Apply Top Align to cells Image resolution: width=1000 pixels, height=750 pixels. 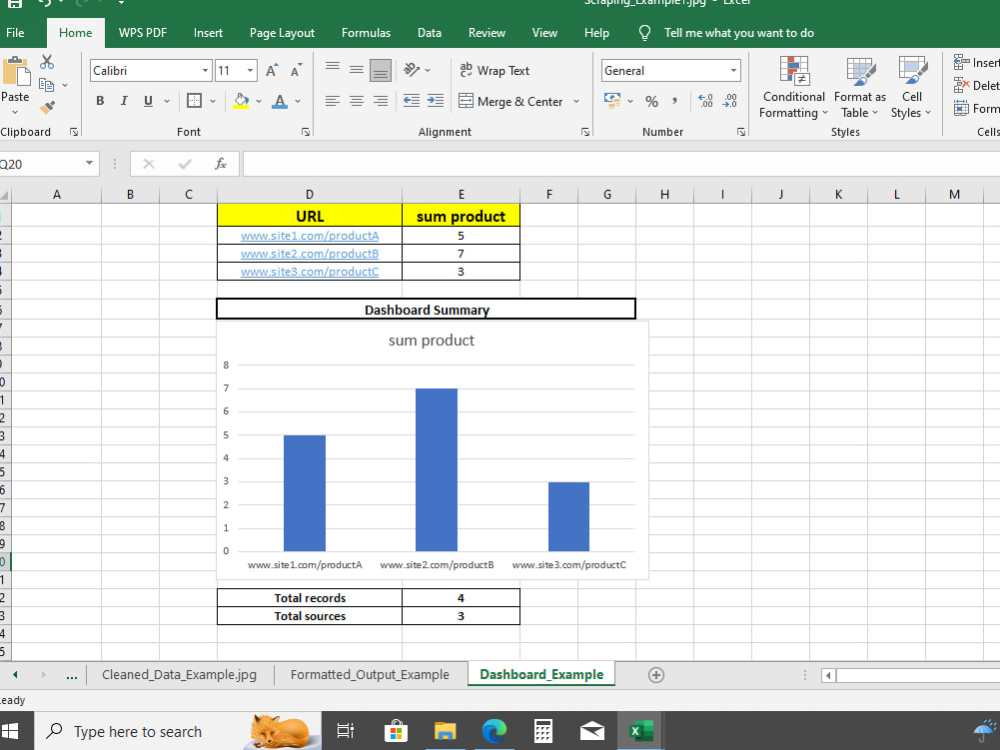pyautogui.click(x=332, y=67)
